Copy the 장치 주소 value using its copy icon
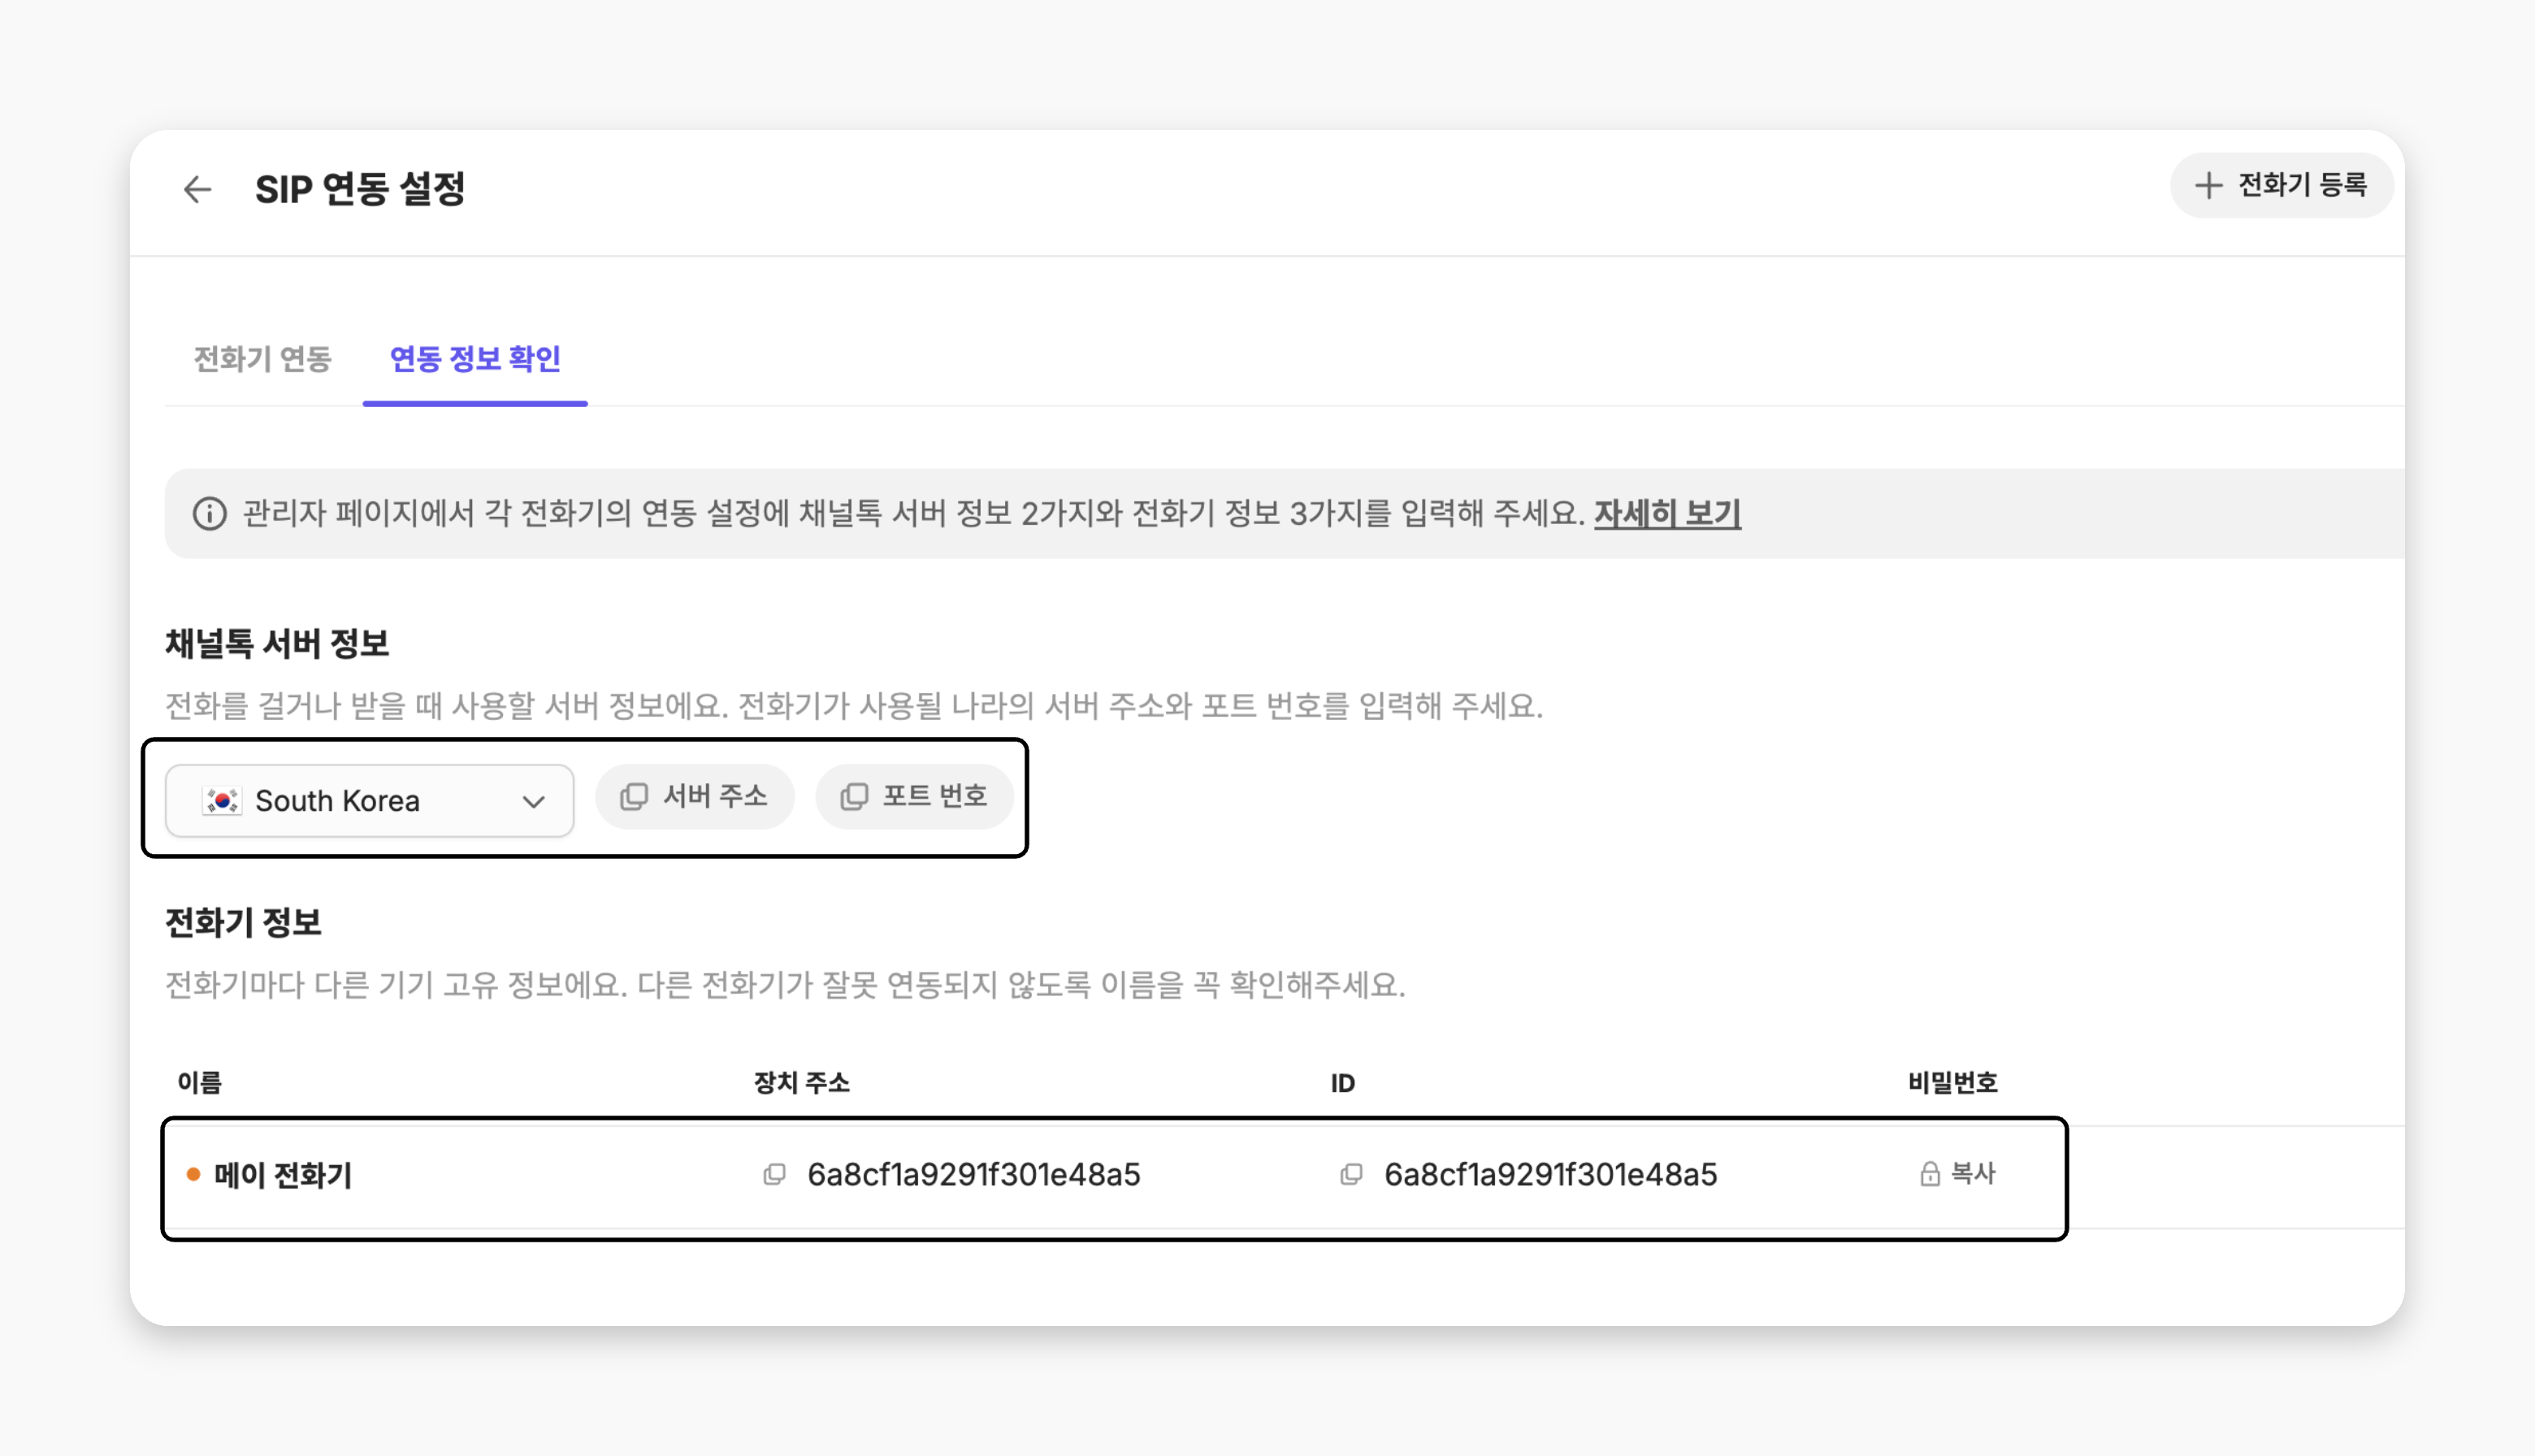This screenshot has height=1456, width=2535. (774, 1174)
